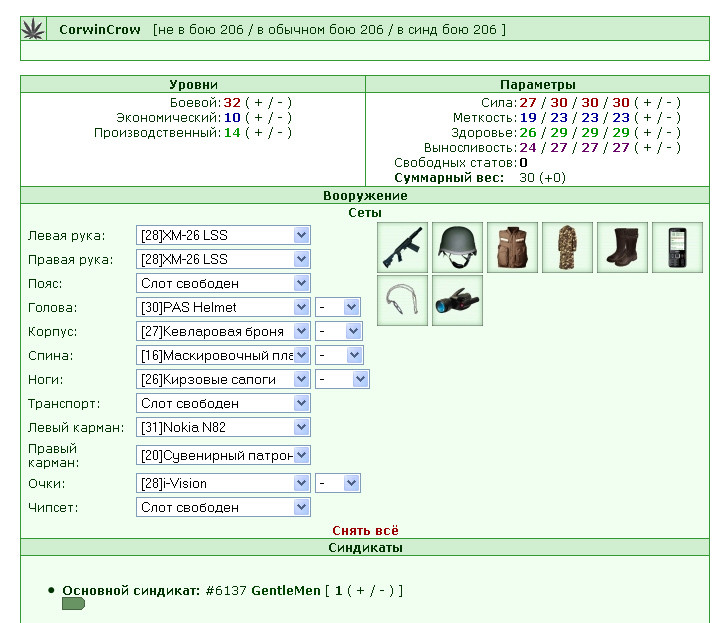Click Снять всё to remove all equipment
Screen dimensions: 727x623
pos(365,530)
